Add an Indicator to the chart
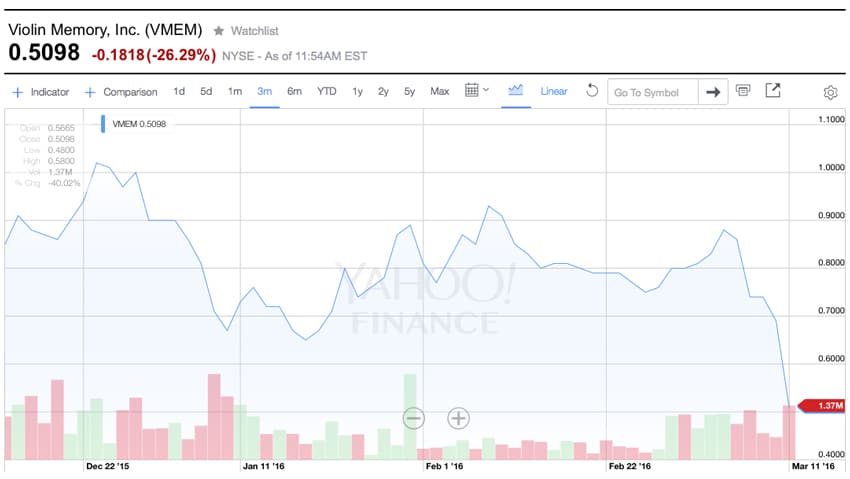Viewport: 850px width, 479px height. [x=41, y=92]
